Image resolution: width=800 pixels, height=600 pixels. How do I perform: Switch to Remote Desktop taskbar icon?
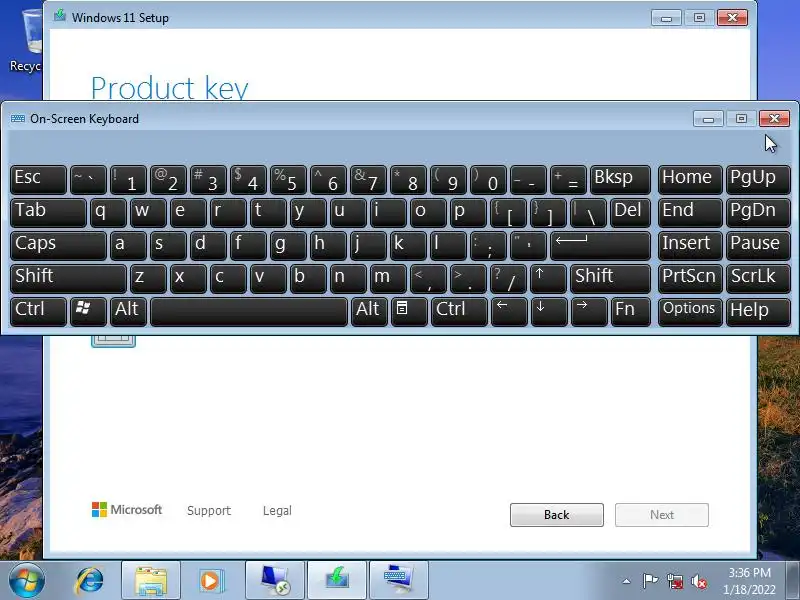(x=274, y=581)
